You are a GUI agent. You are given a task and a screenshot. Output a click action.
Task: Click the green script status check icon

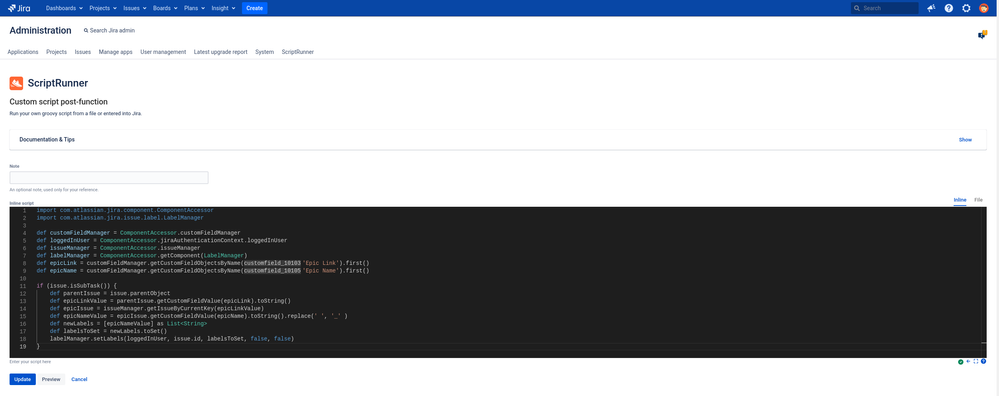(961, 362)
